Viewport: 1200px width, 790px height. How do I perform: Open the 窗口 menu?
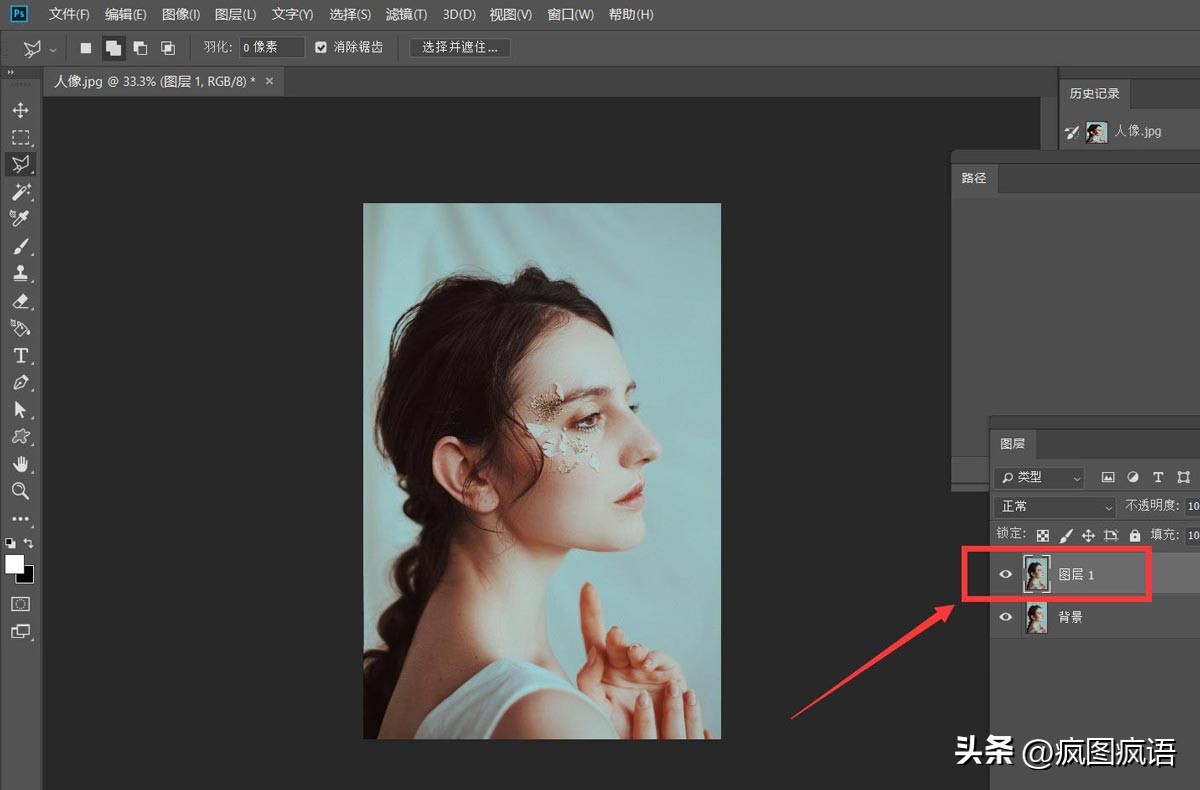(570, 14)
